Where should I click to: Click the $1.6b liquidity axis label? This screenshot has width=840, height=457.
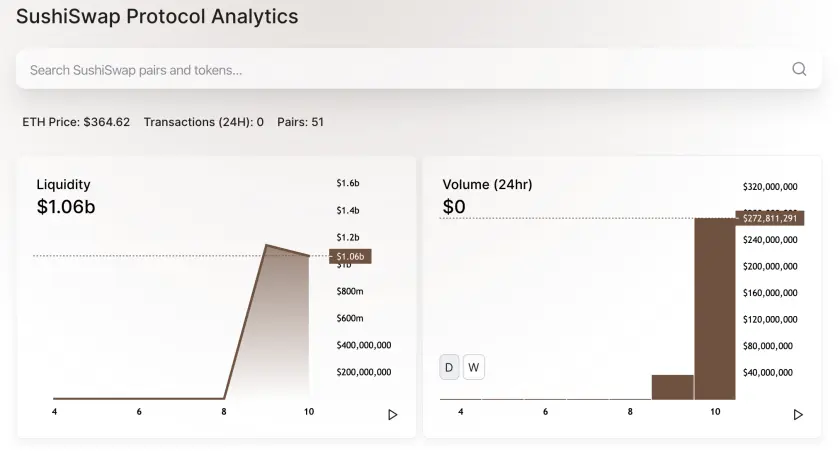[348, 183]
